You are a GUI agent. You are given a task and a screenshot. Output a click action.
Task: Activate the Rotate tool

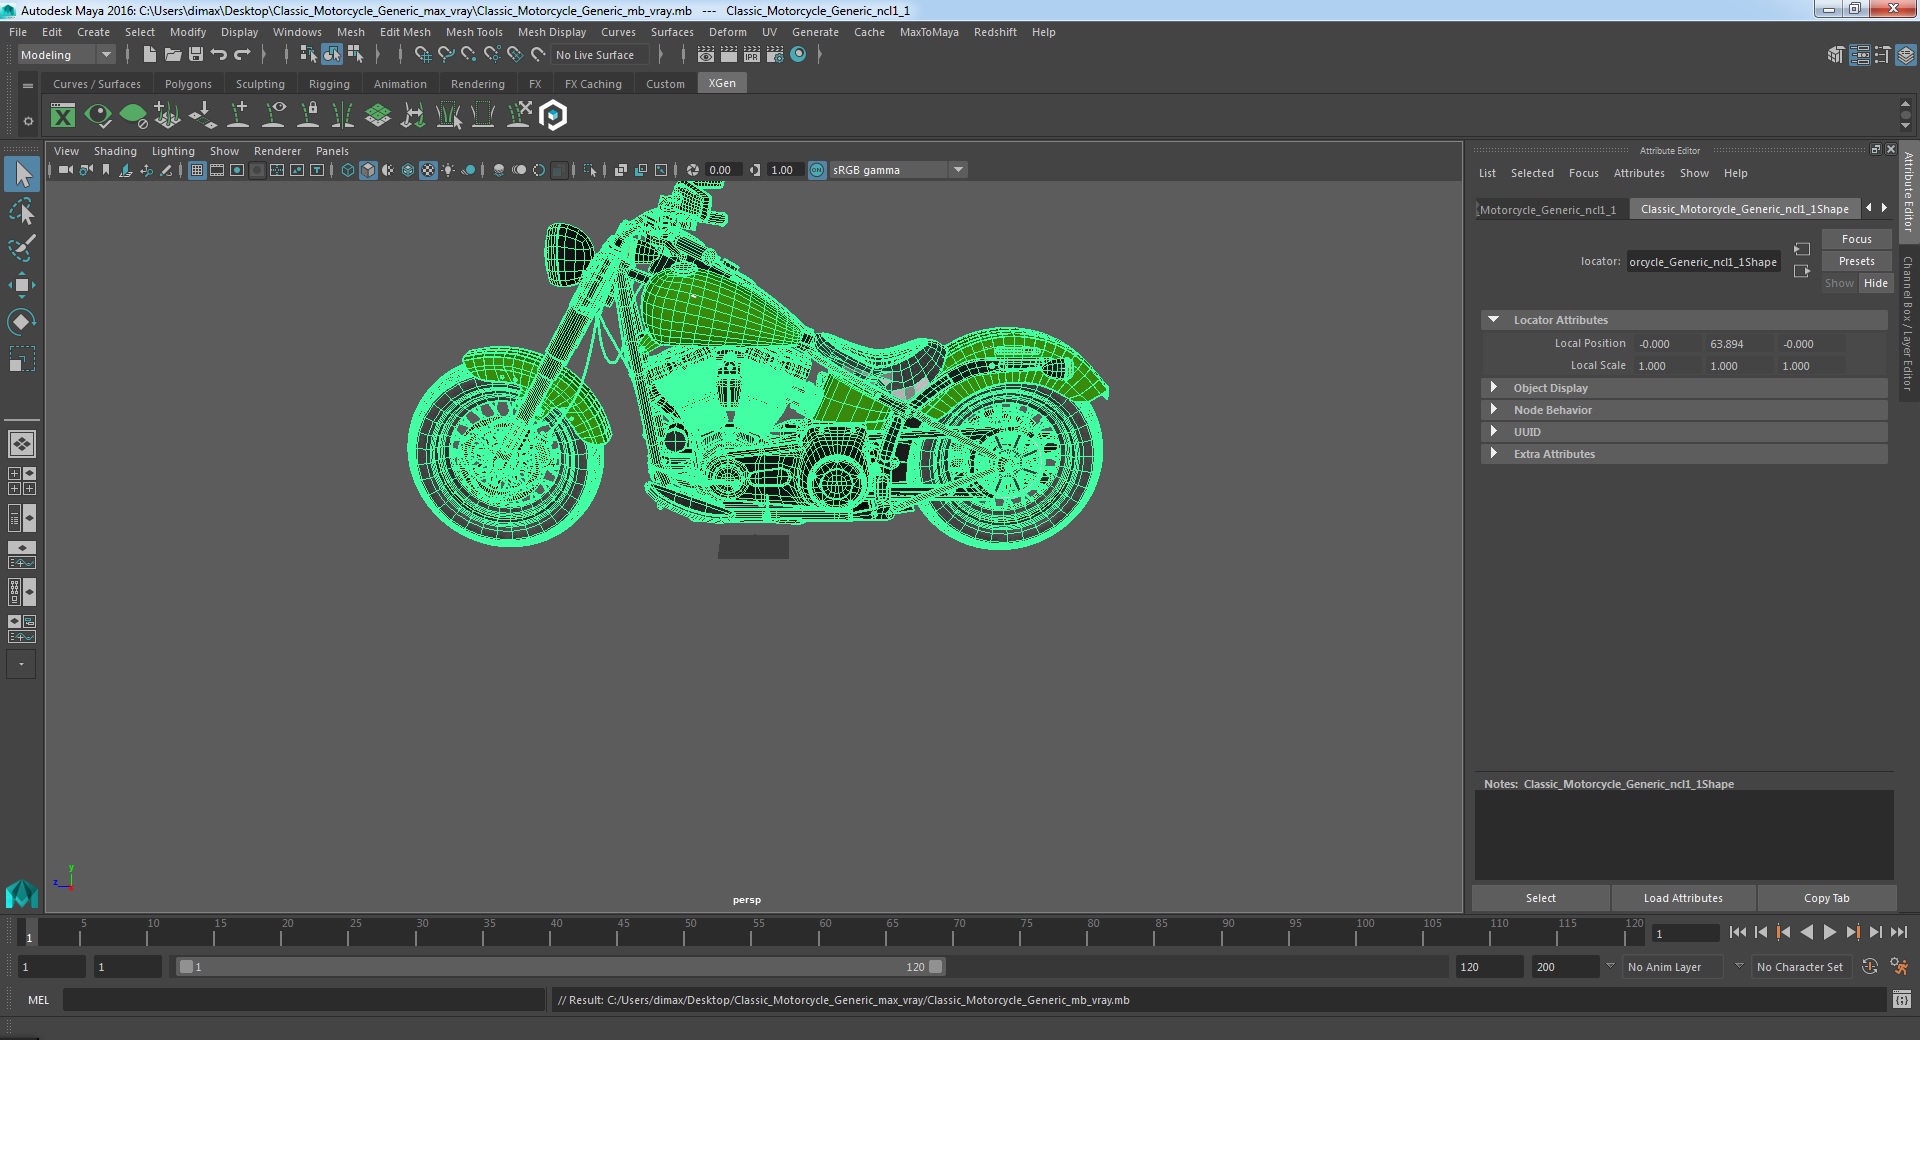point(22,322)
